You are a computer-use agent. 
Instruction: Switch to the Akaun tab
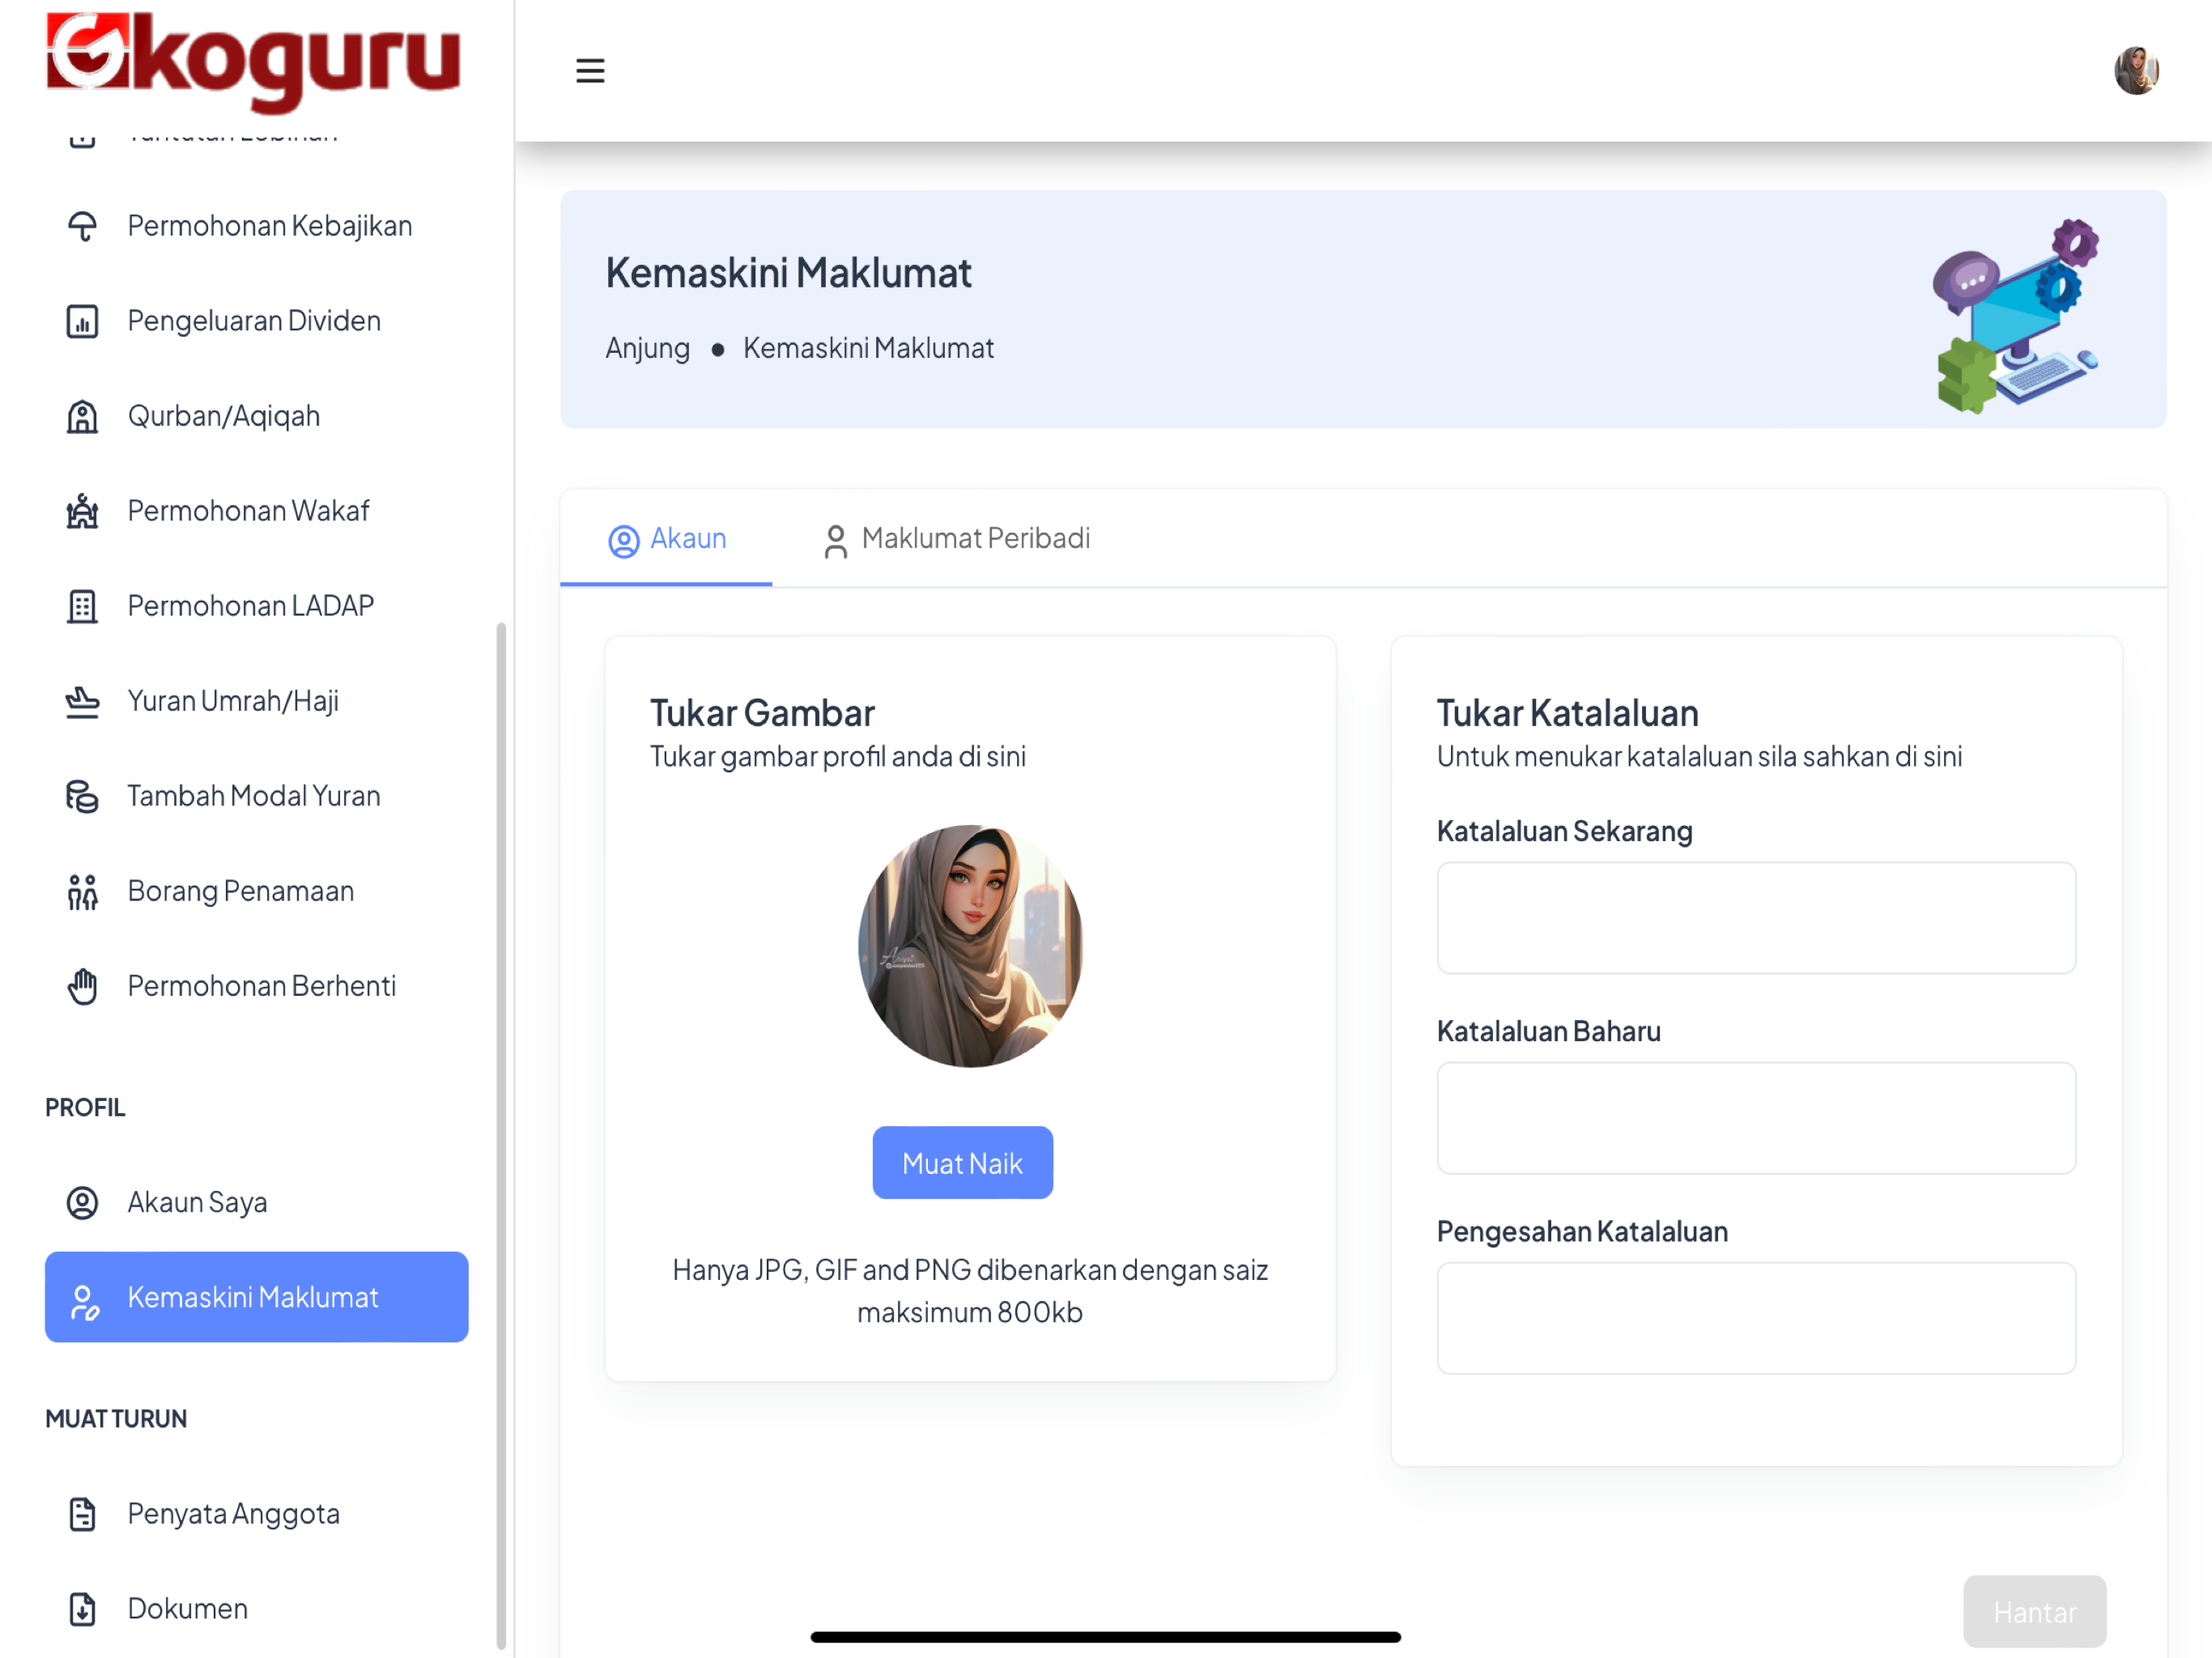pos(666,539)
